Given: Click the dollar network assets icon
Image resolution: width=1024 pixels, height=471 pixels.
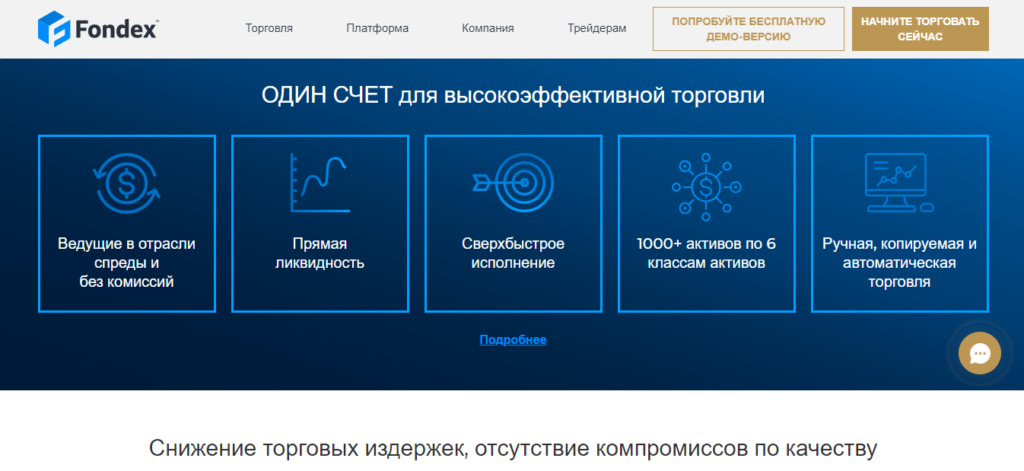Looking at the screenshot, I should click(706, 187).
